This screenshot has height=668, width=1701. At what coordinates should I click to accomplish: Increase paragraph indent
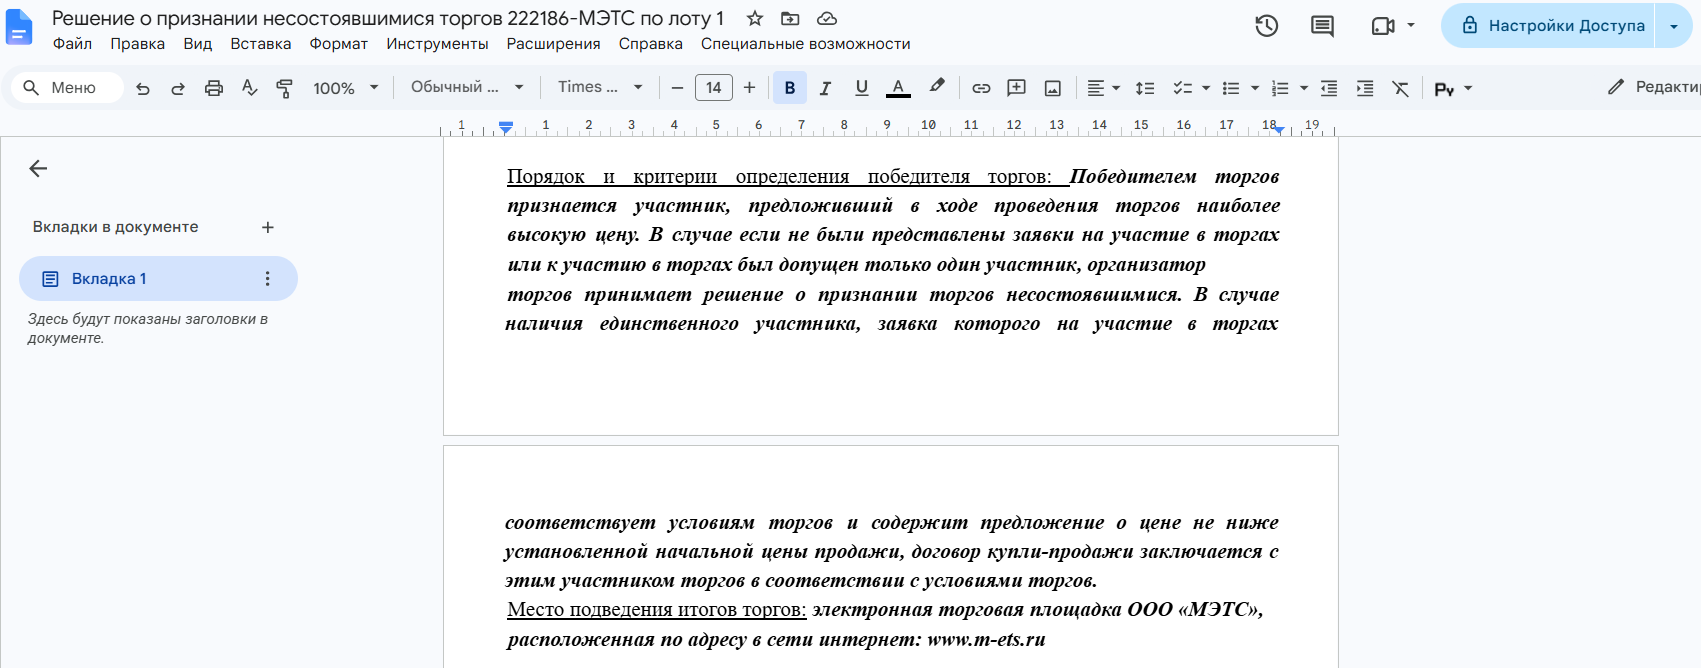pos(1365,88)
